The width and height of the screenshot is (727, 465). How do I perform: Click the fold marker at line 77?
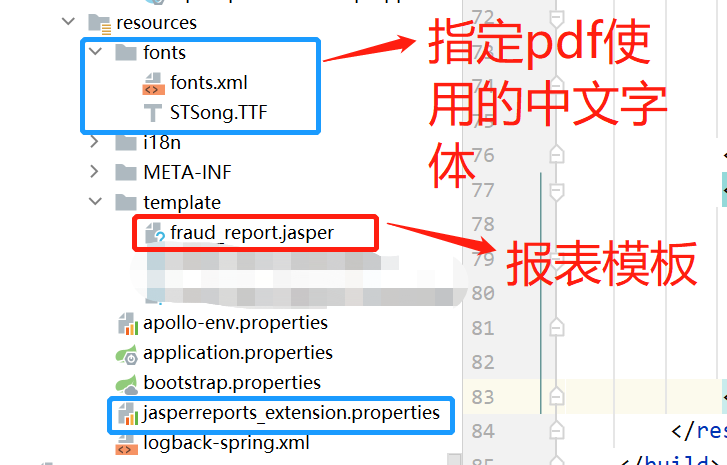556,191
